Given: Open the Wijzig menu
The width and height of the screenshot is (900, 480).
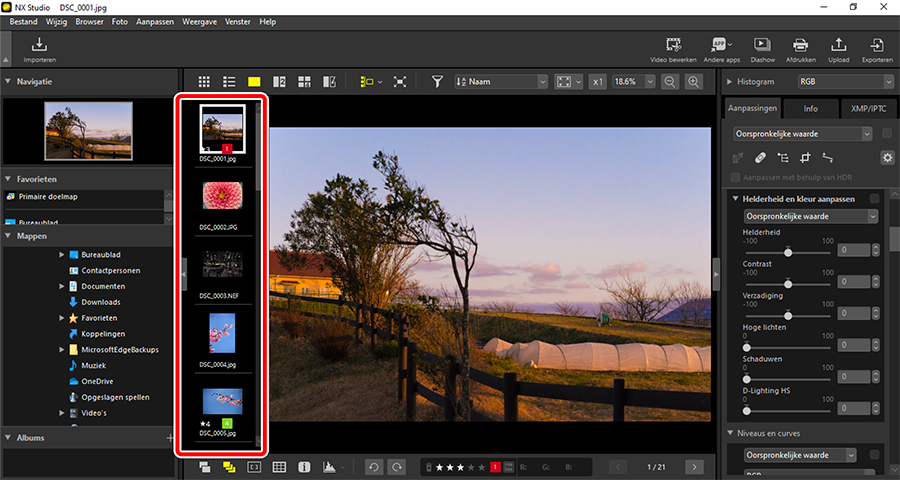Looking at the screenshot, I should [x=57, y=22].
